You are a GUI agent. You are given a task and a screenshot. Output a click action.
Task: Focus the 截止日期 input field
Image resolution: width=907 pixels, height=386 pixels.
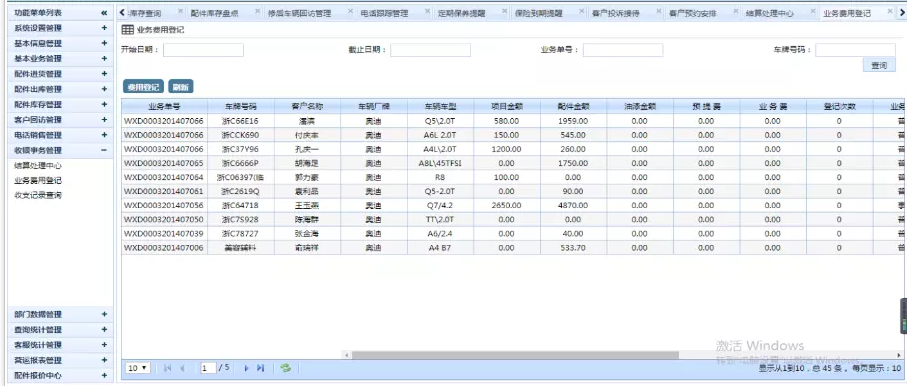[x=430, y=50]
